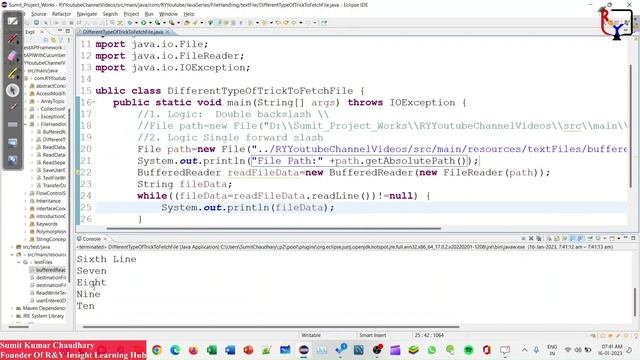
Task: Expand the Maven Dependencies node
Action: pyautogui.click(x=12, y=308)
